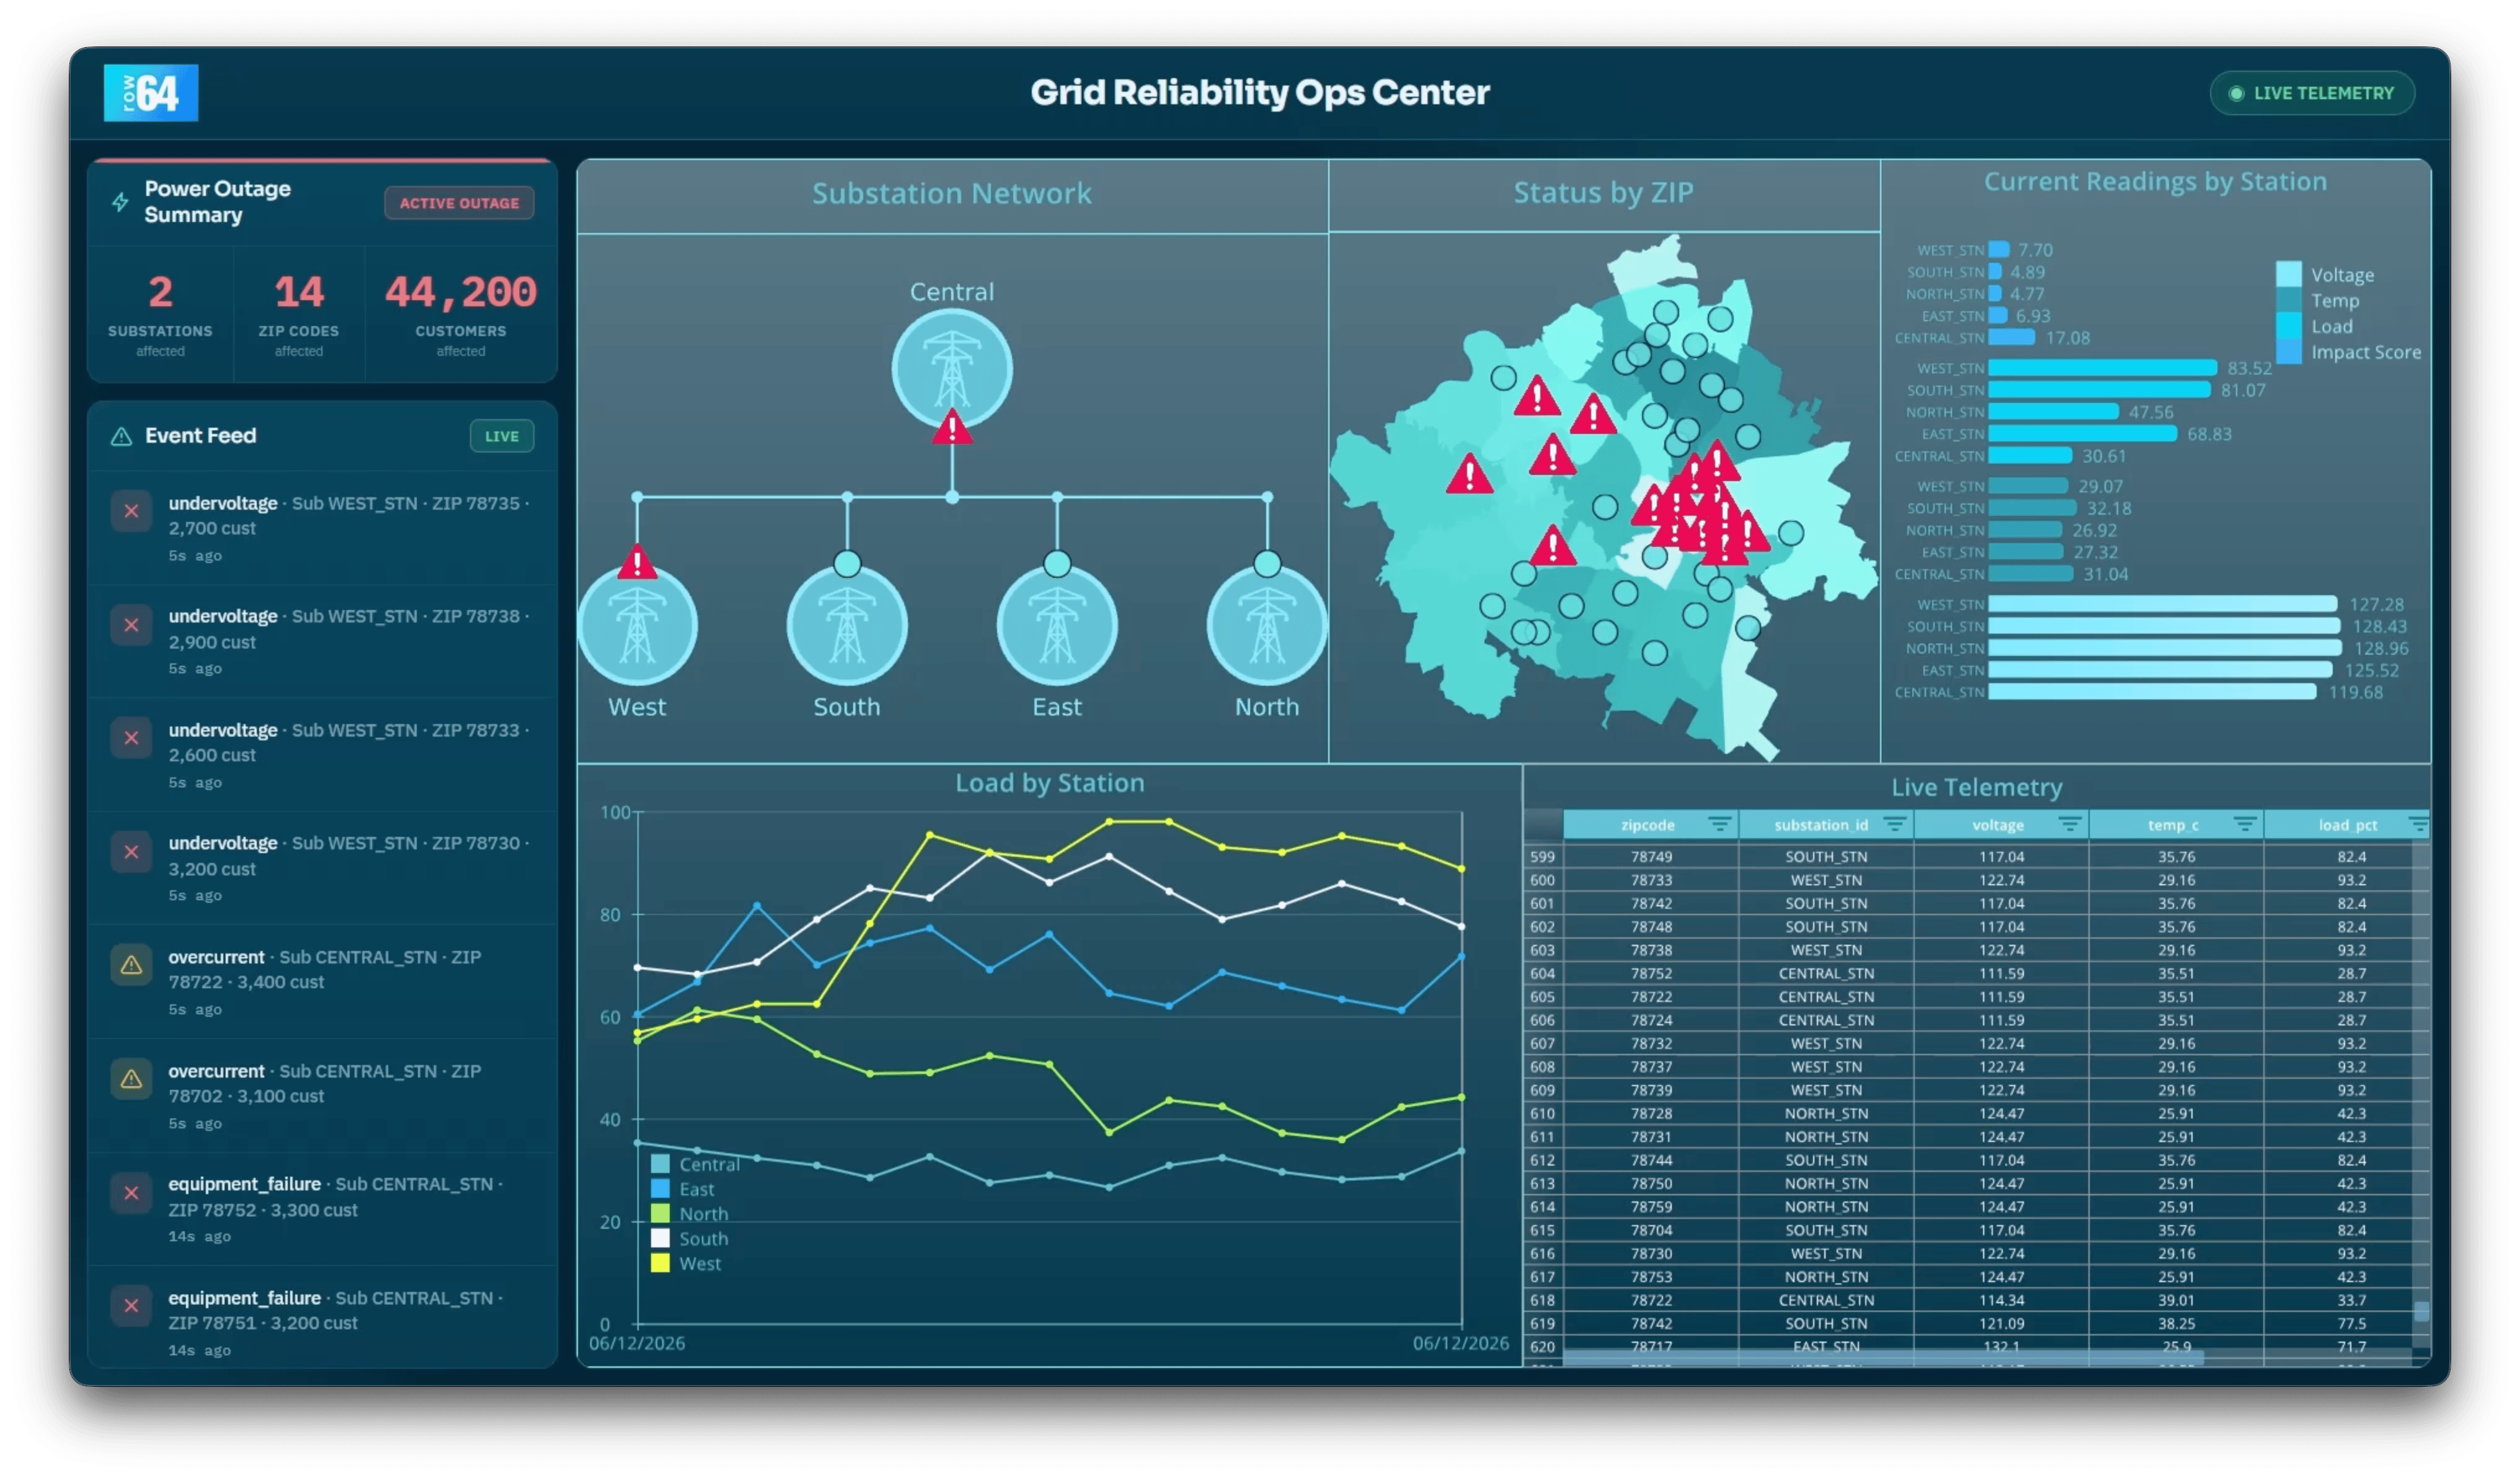Click the alert marker below Central substation
The height and width of the screenshot is (1478, 2520).
click(x=952, y=428)
